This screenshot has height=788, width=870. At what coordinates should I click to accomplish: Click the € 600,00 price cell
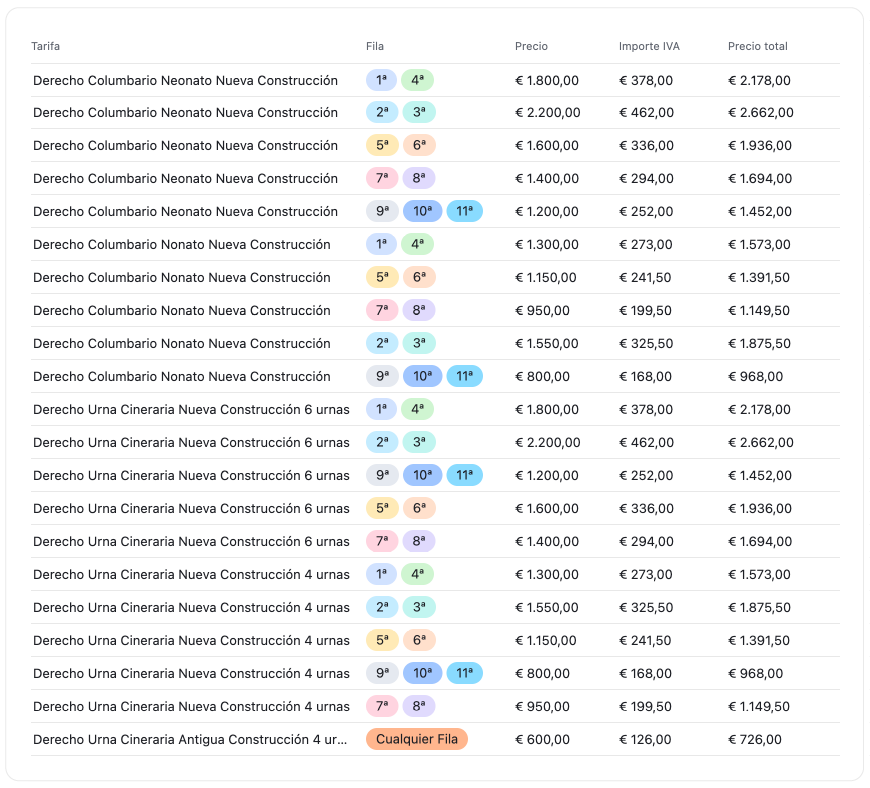pyautogui.click(x=542, y=739)
